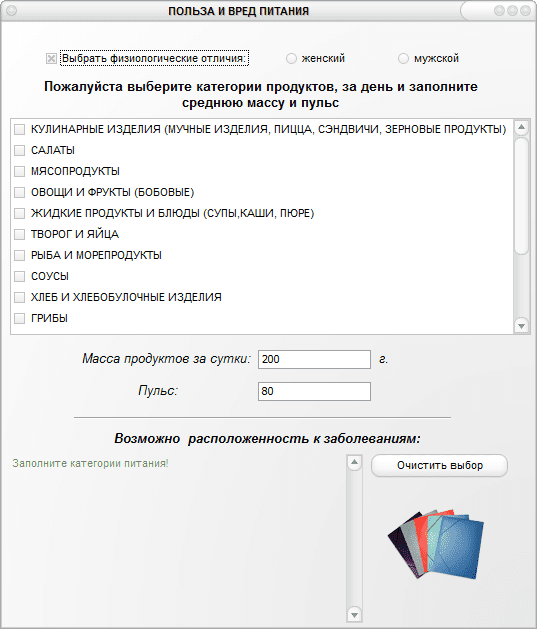Check the 'ГРИБЫ' category box

pos(19,318)
